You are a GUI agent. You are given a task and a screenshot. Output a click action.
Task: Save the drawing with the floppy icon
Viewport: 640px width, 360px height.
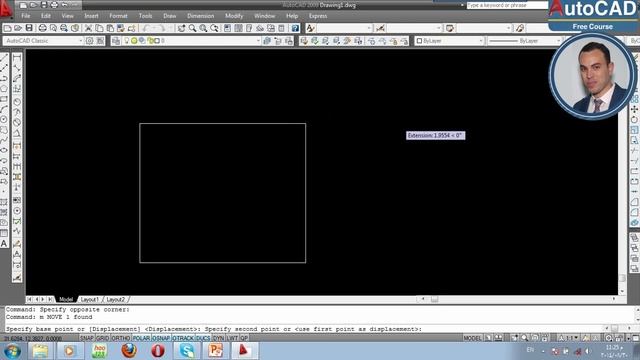pyautogui.click(x=29, y=28)
